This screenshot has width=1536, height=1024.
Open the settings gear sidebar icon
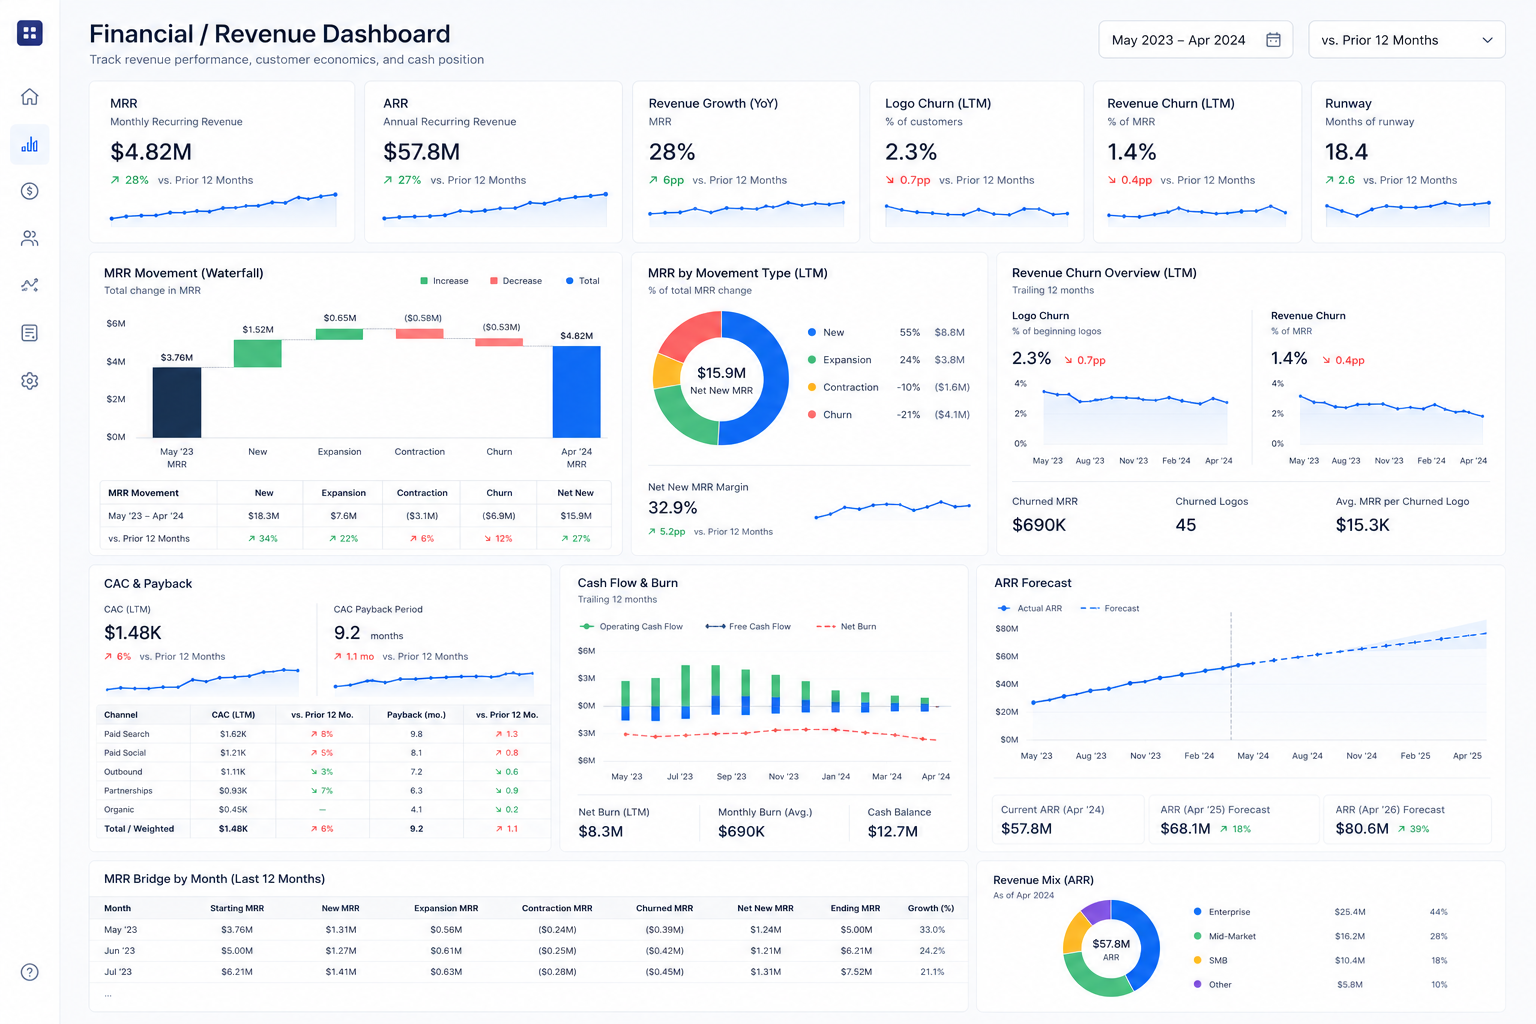(x=30, y=381)
